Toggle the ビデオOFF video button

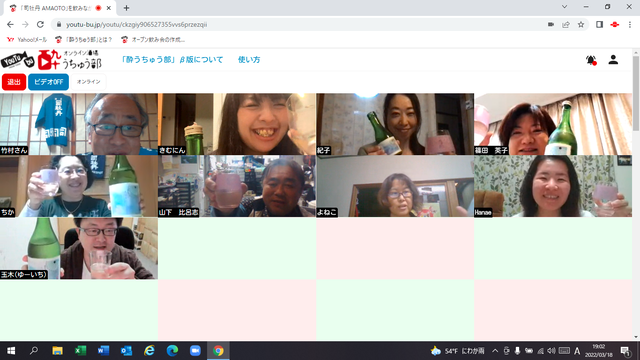(x=48, y=82)
